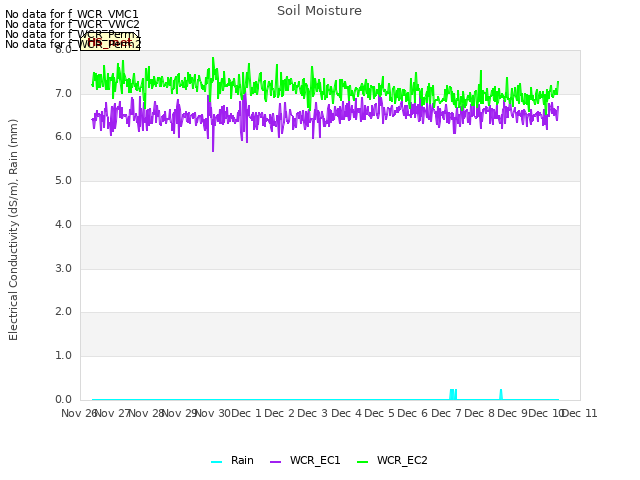Click the Nov 29 x-axis label
Screen dimensions: 640x480
(180, 413)
